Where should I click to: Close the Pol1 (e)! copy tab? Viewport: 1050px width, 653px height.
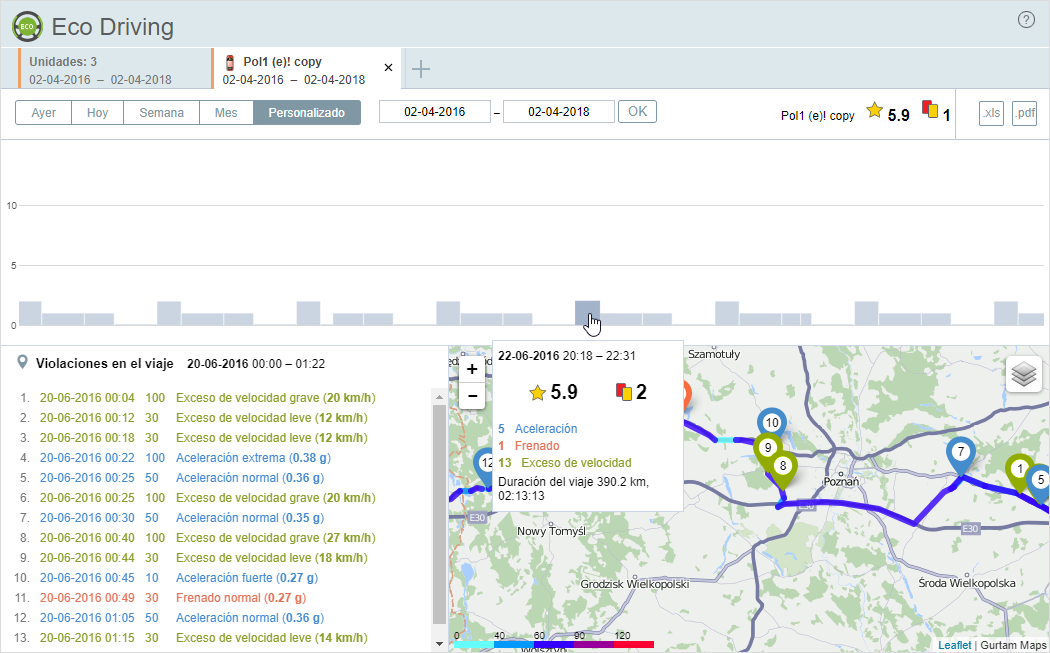point(389,68)
